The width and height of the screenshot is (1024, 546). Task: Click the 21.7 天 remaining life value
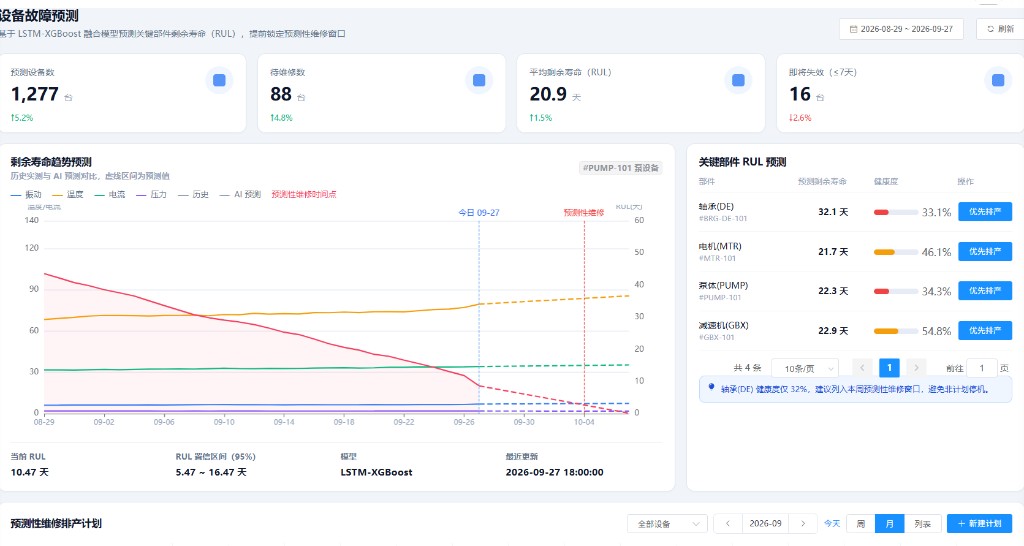[x=833, y=251]
